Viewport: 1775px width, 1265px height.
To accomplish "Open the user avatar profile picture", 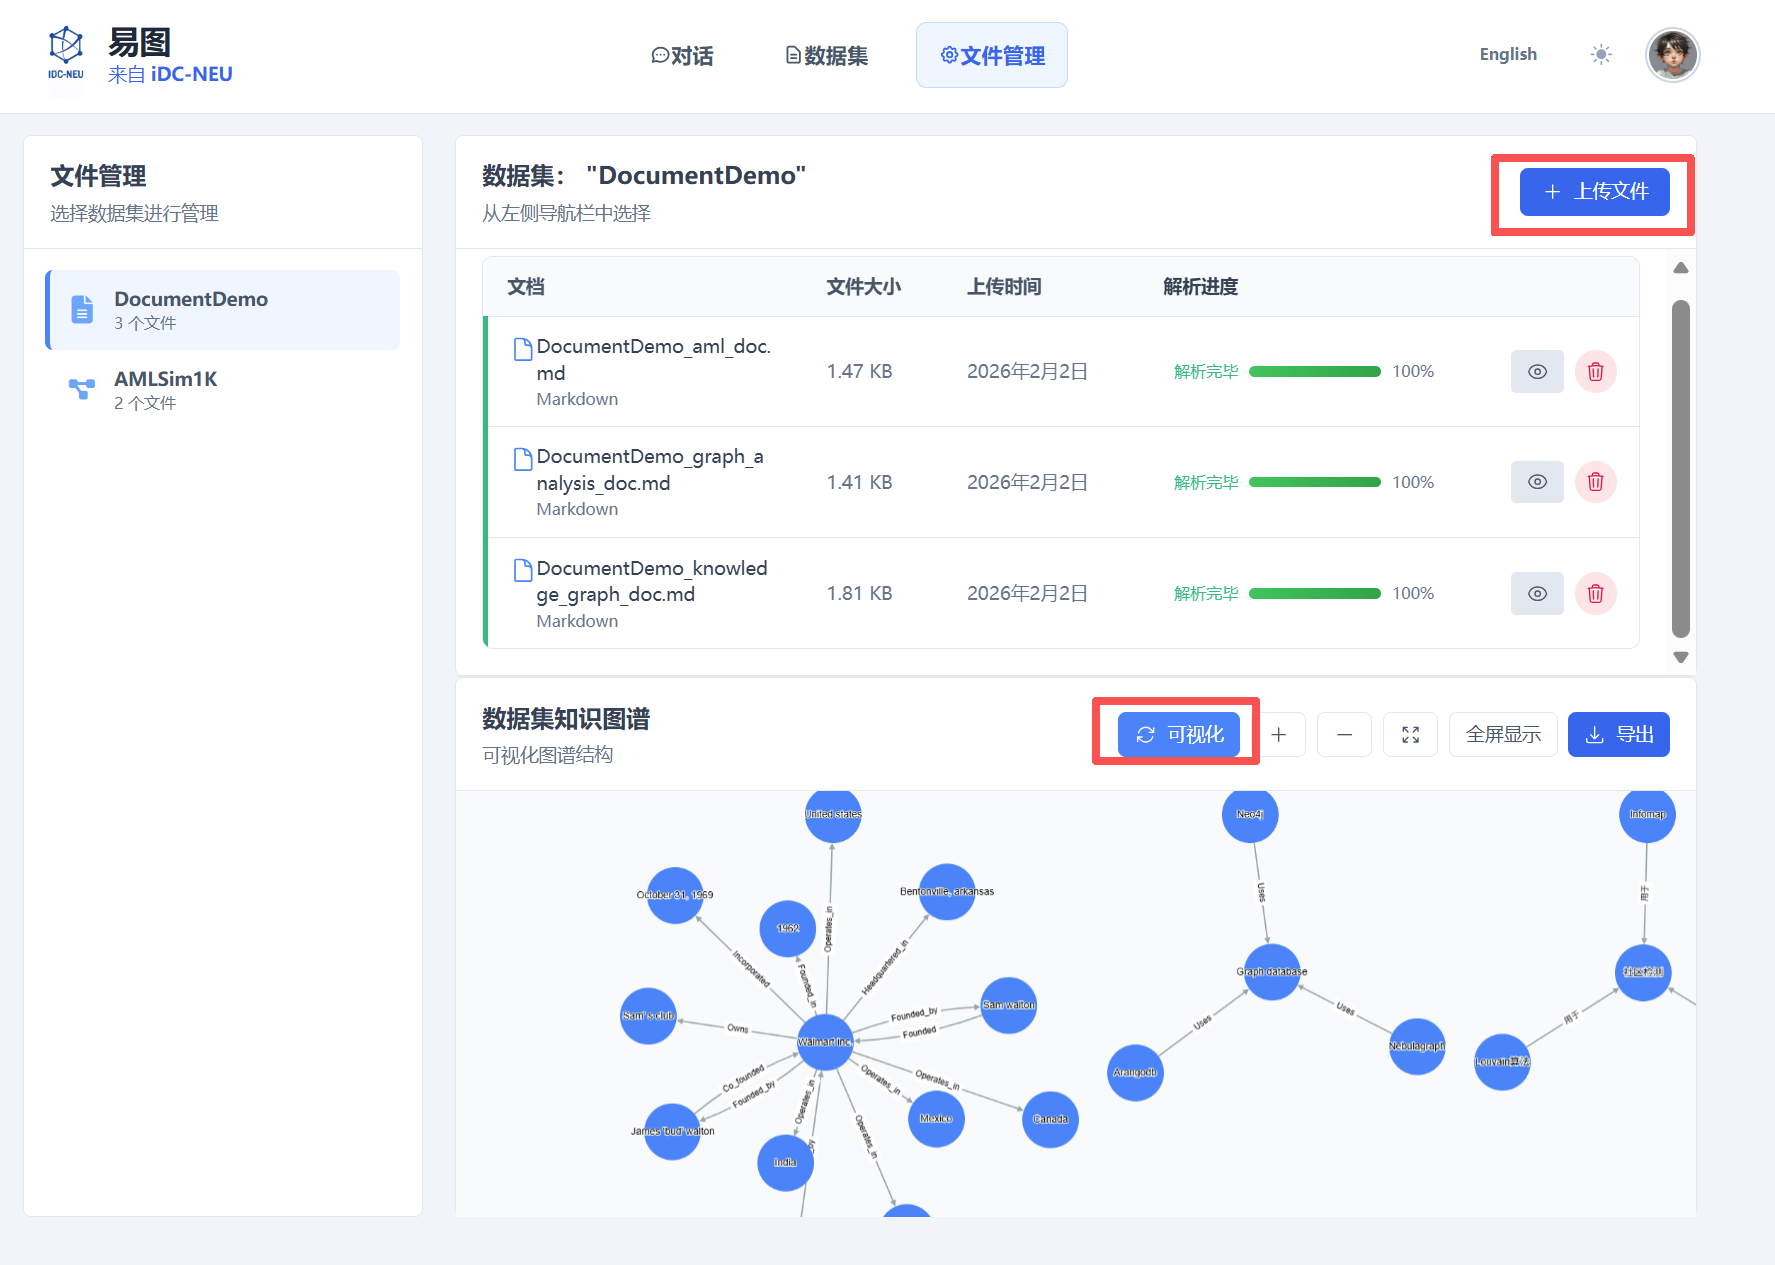I will click(x=1671, y=55).
